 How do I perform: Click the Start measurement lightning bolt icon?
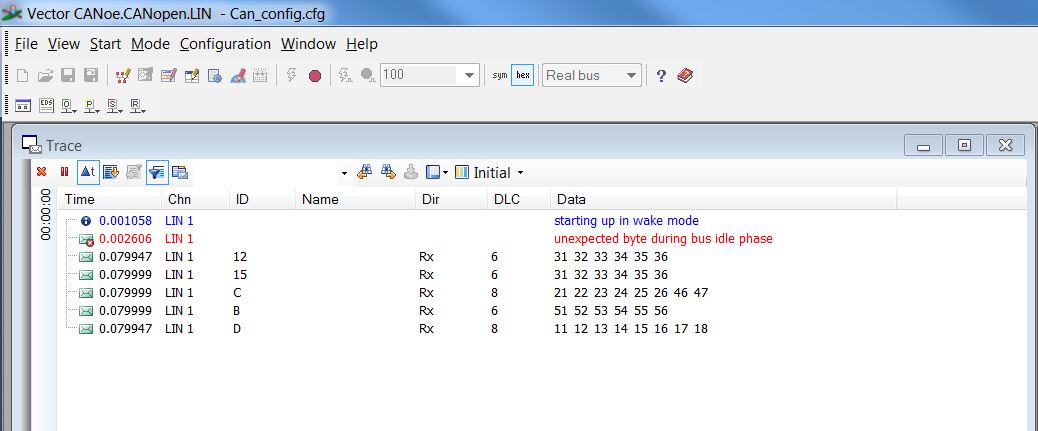point(291,75)
